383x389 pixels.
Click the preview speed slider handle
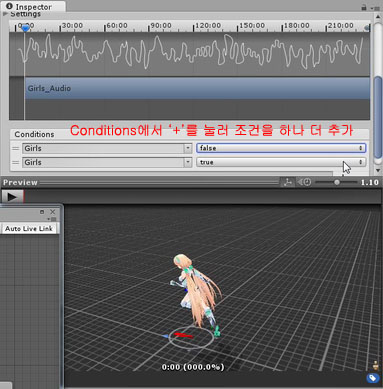click(337, 182)
